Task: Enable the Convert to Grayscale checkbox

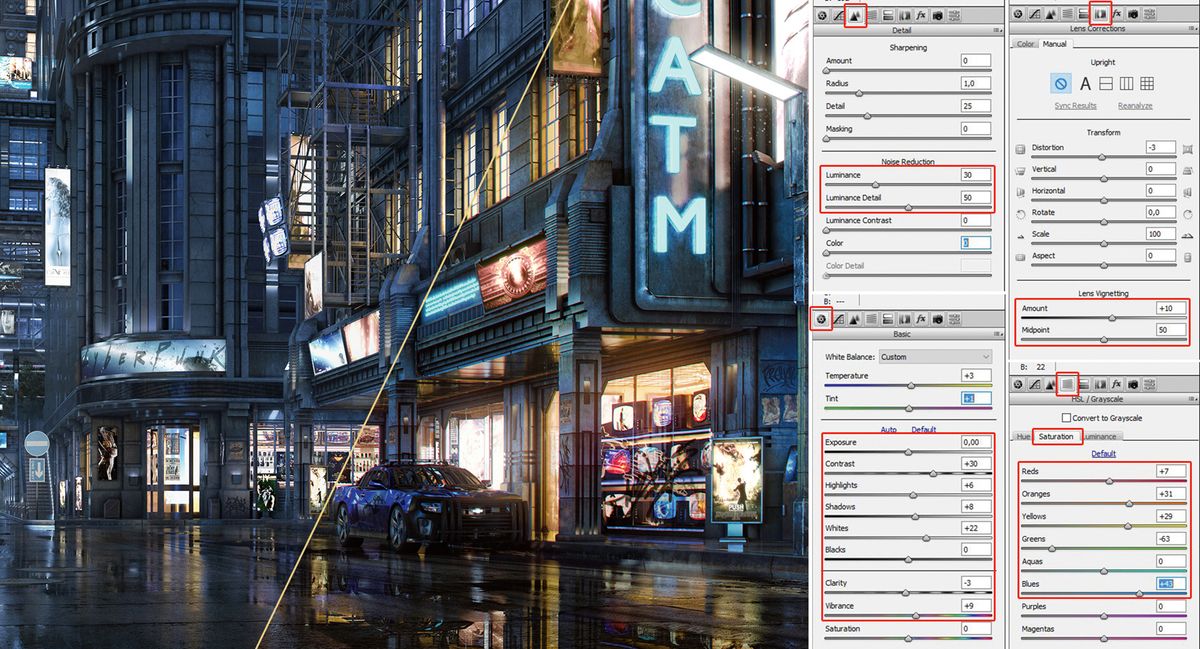Action: 1066,417
